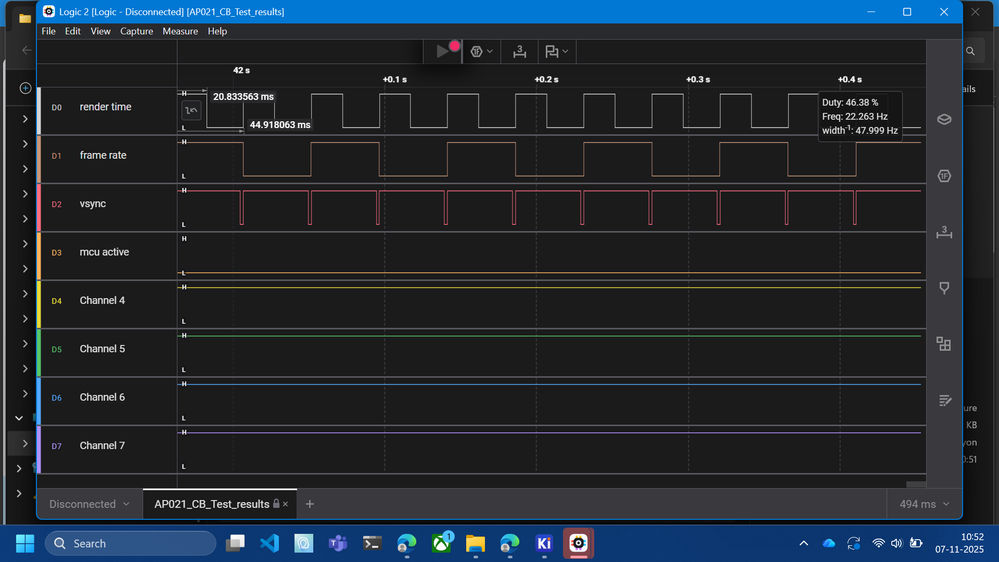
Task: Open Visual Studio Code from the taskbar
Action: (270, 544)
